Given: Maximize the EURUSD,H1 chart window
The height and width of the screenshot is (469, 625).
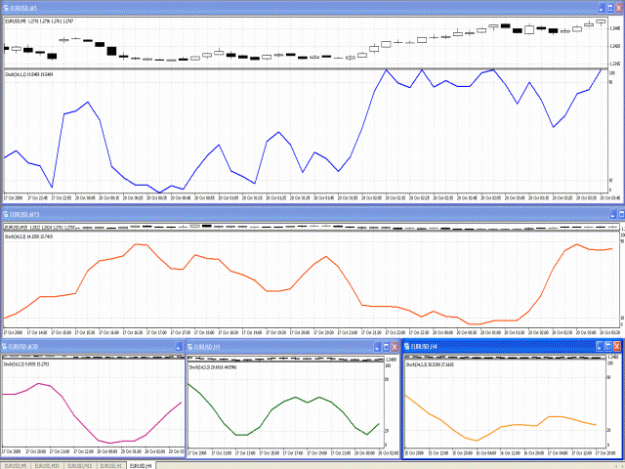Looking at the screenshot, I should pyautogui.click(x=386, y=347).
